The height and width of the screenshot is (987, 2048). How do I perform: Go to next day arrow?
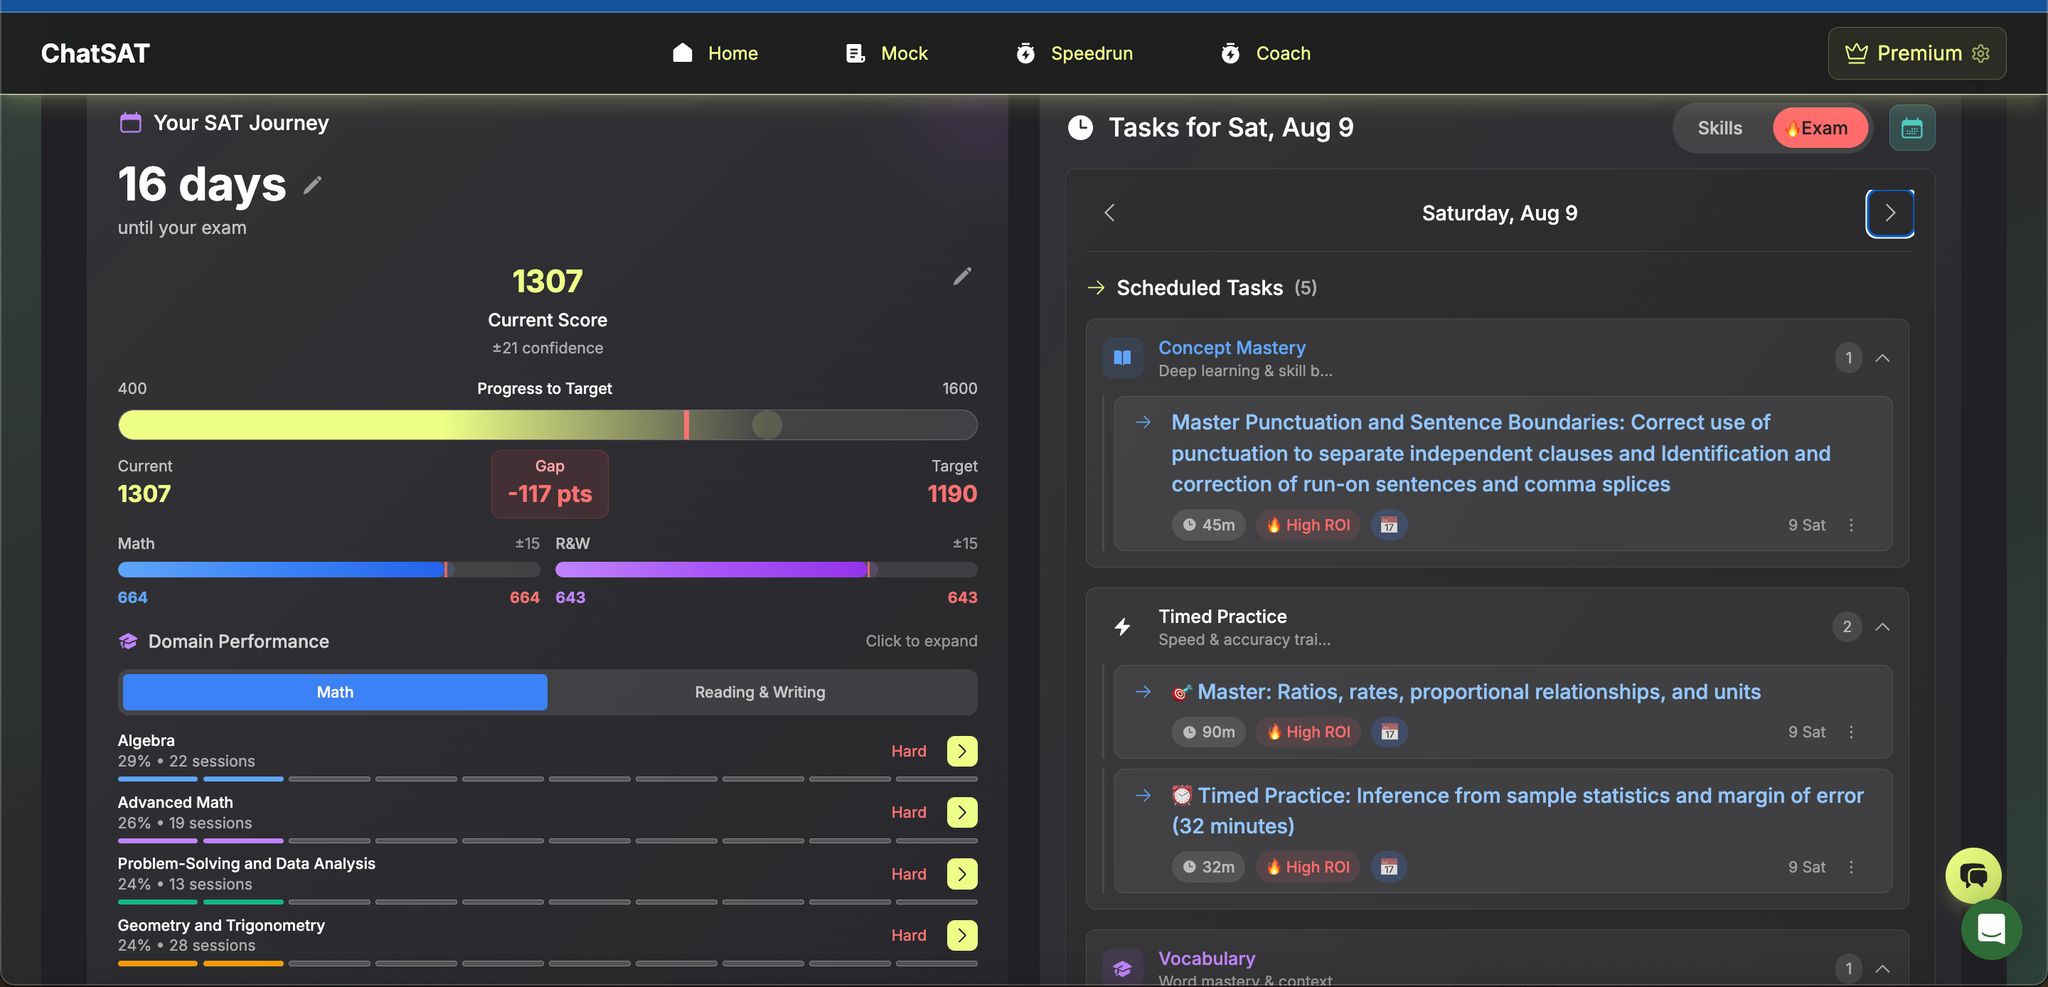tap(1889, 213)
